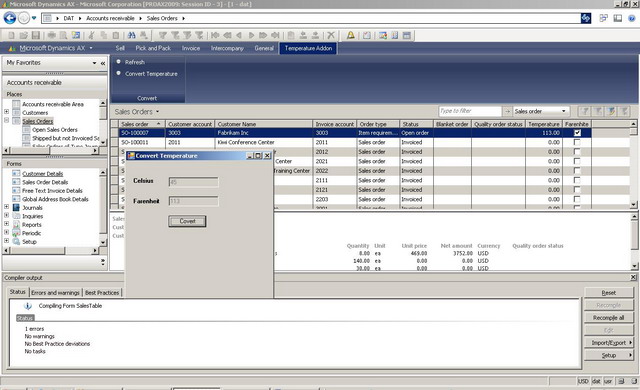Open the Sales Orders title dropdown arrow
The width and height of the screenshot is (640, 390).
click(x=158, y=112)
